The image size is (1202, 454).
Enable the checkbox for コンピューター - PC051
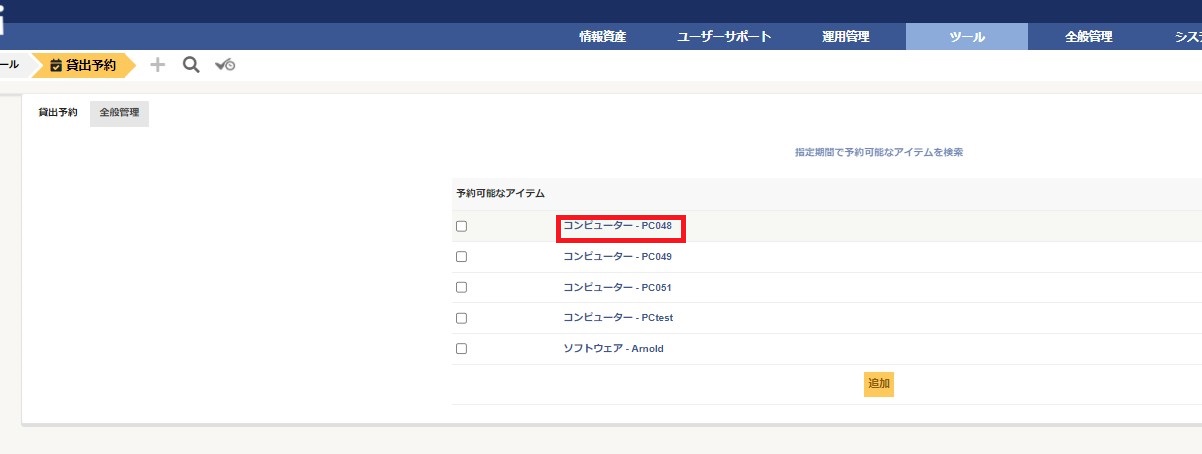461,287
